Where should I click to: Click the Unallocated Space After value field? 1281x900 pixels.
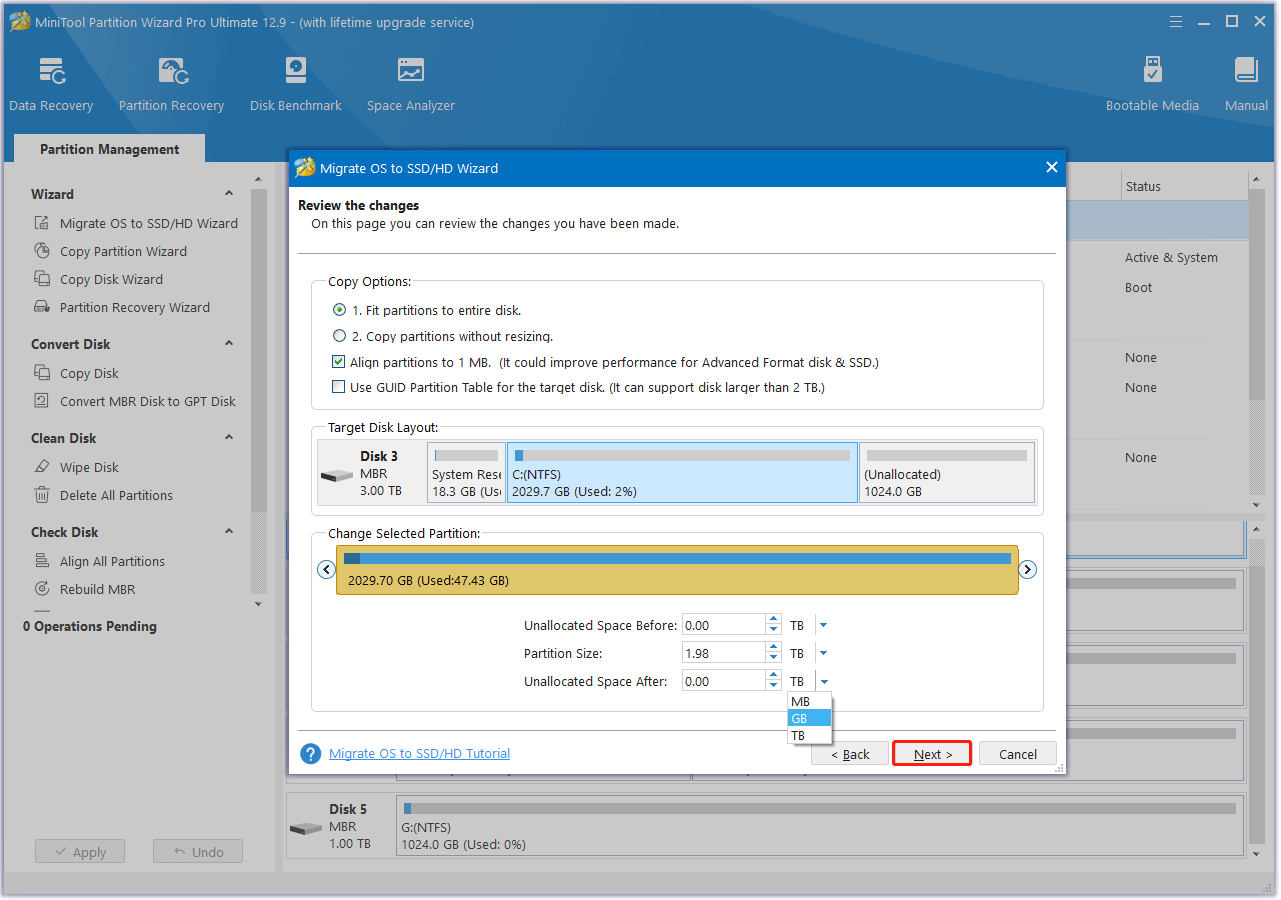coord(723,681)
